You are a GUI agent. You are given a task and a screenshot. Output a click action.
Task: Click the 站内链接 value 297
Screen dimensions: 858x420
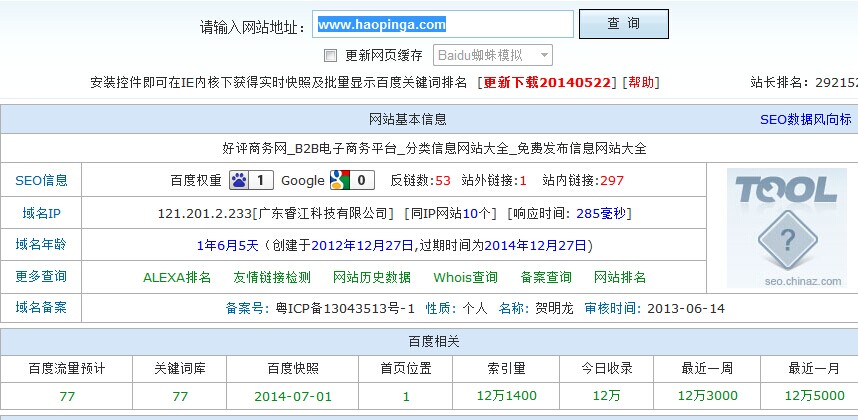coord(612,180)
